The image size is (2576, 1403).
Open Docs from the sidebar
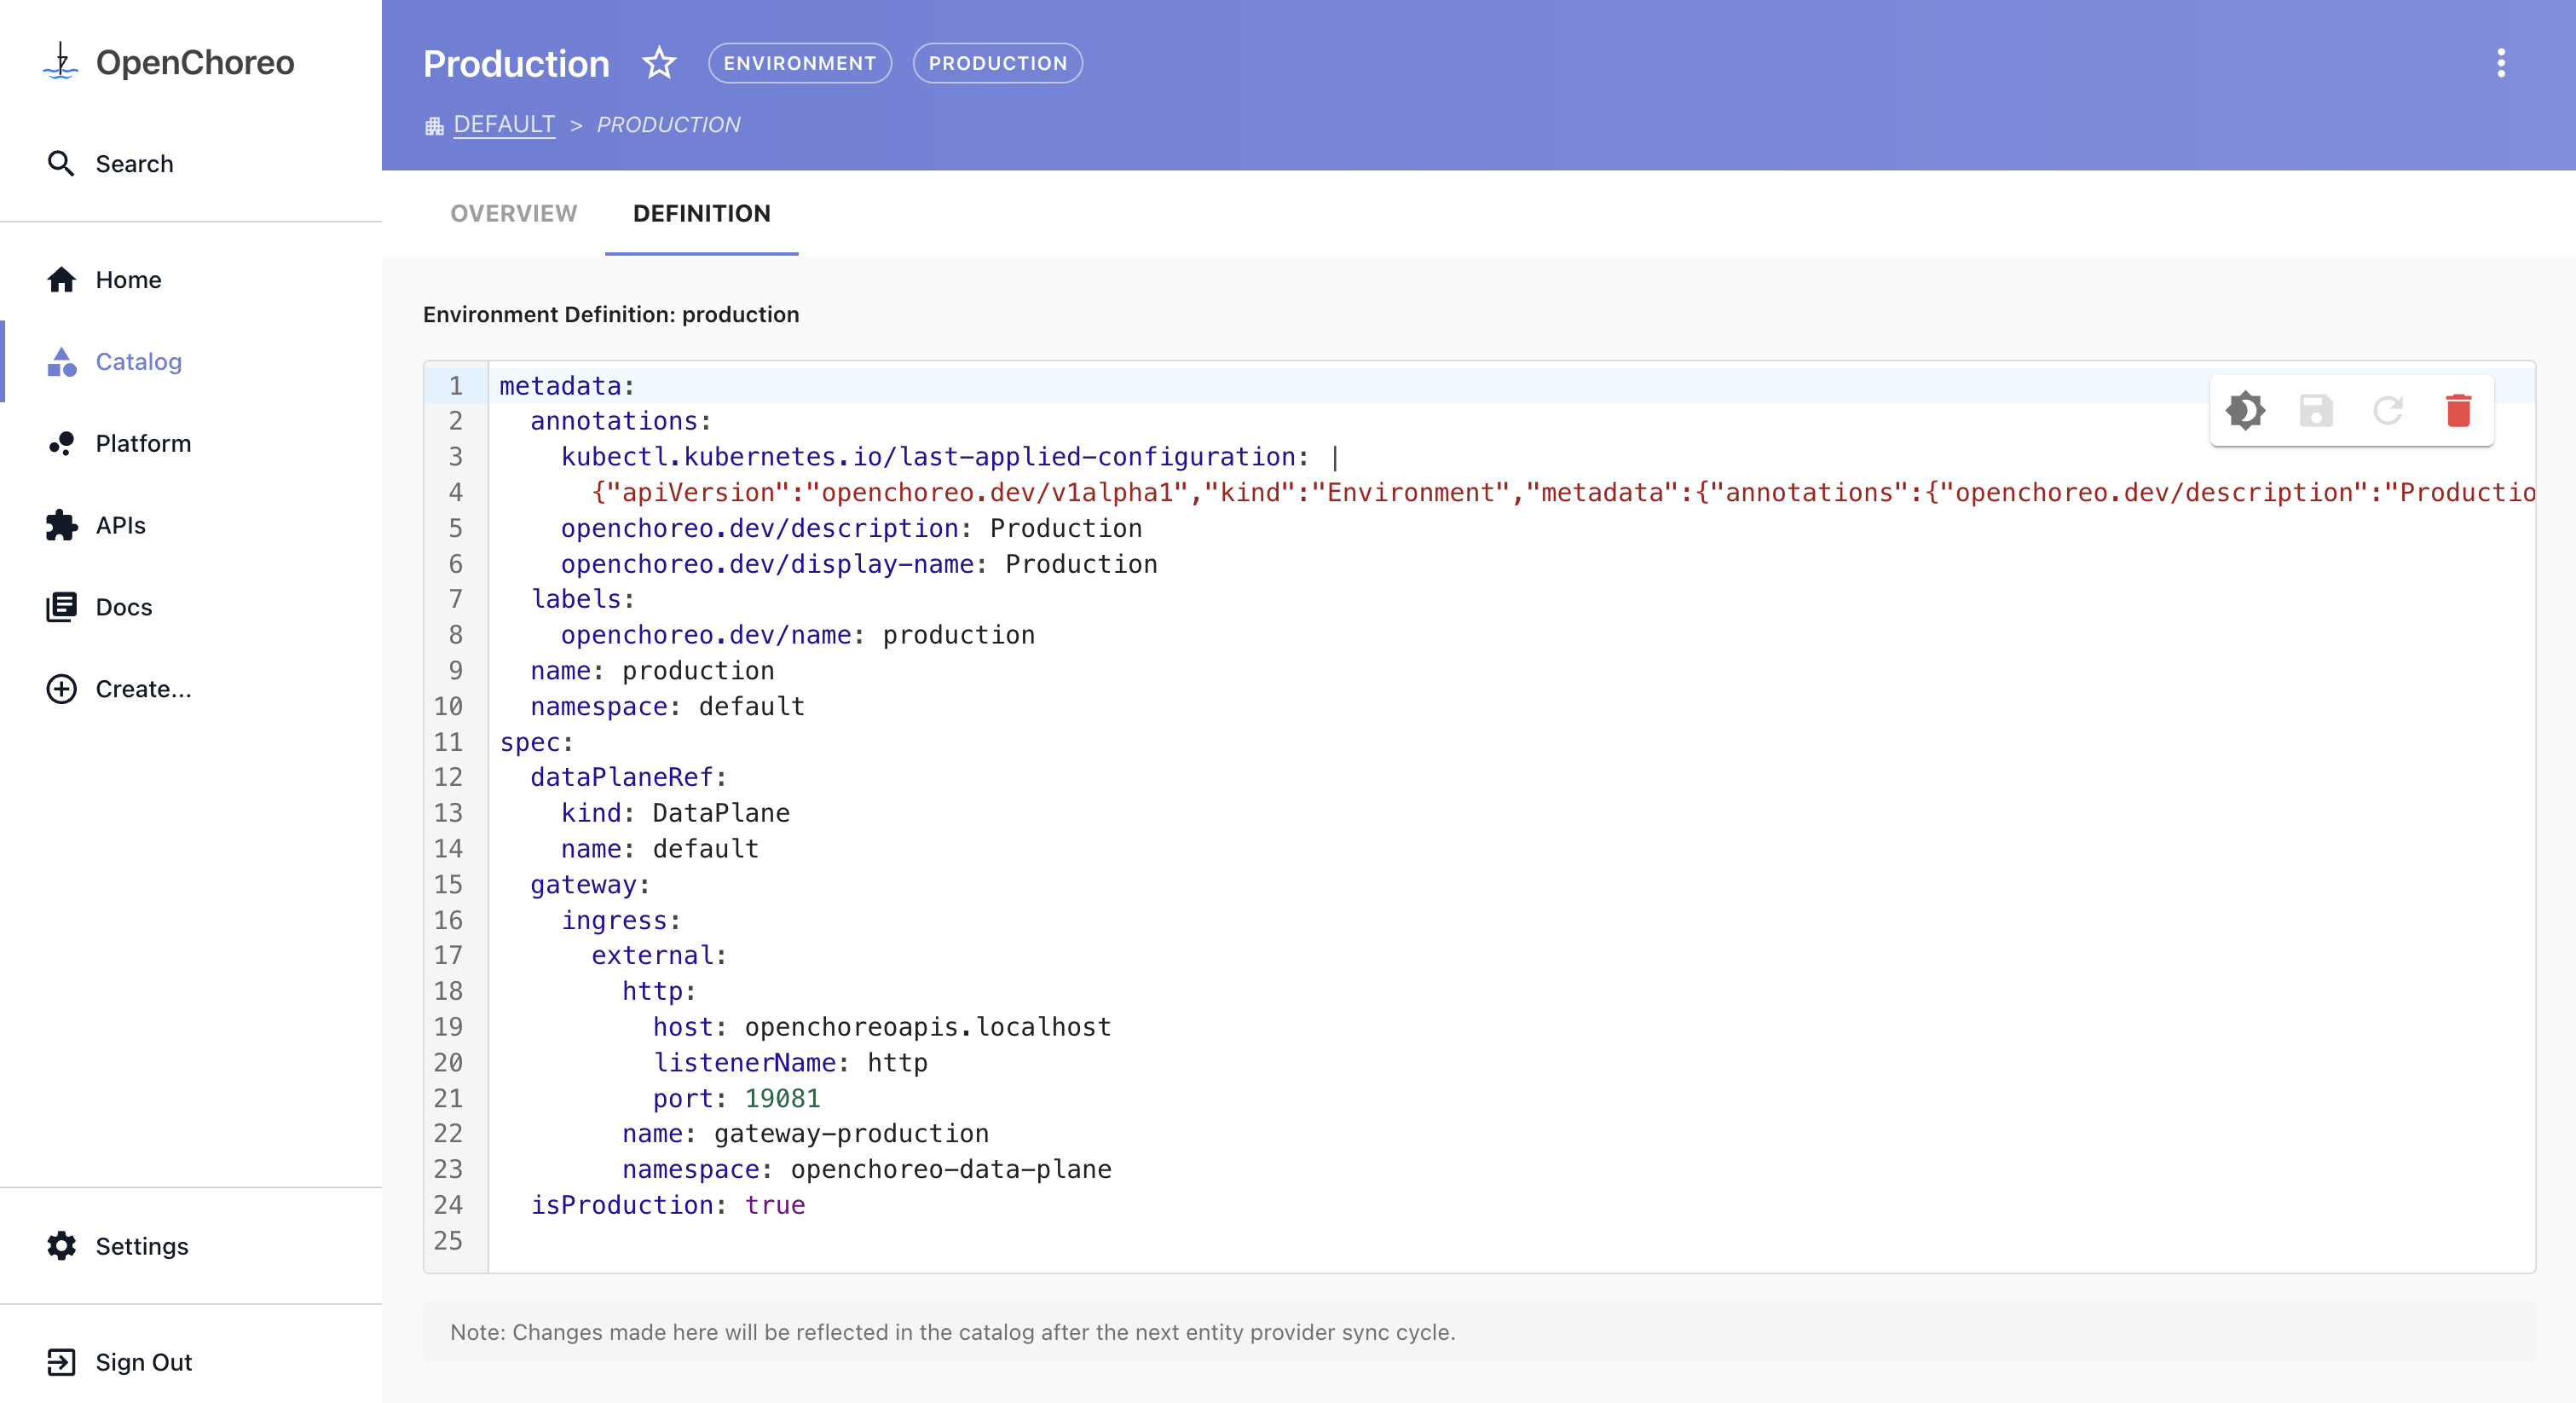tap(123, 608)
